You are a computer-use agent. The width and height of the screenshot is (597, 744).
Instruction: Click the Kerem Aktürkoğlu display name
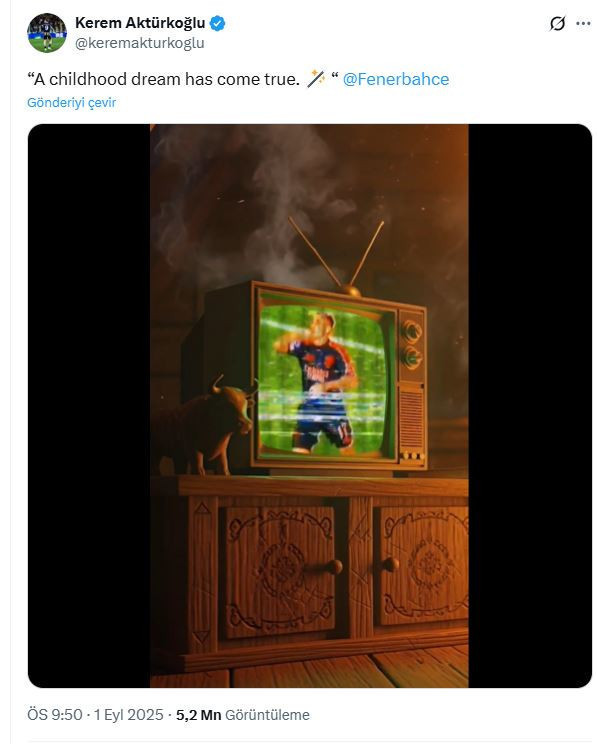click(140, 23)
